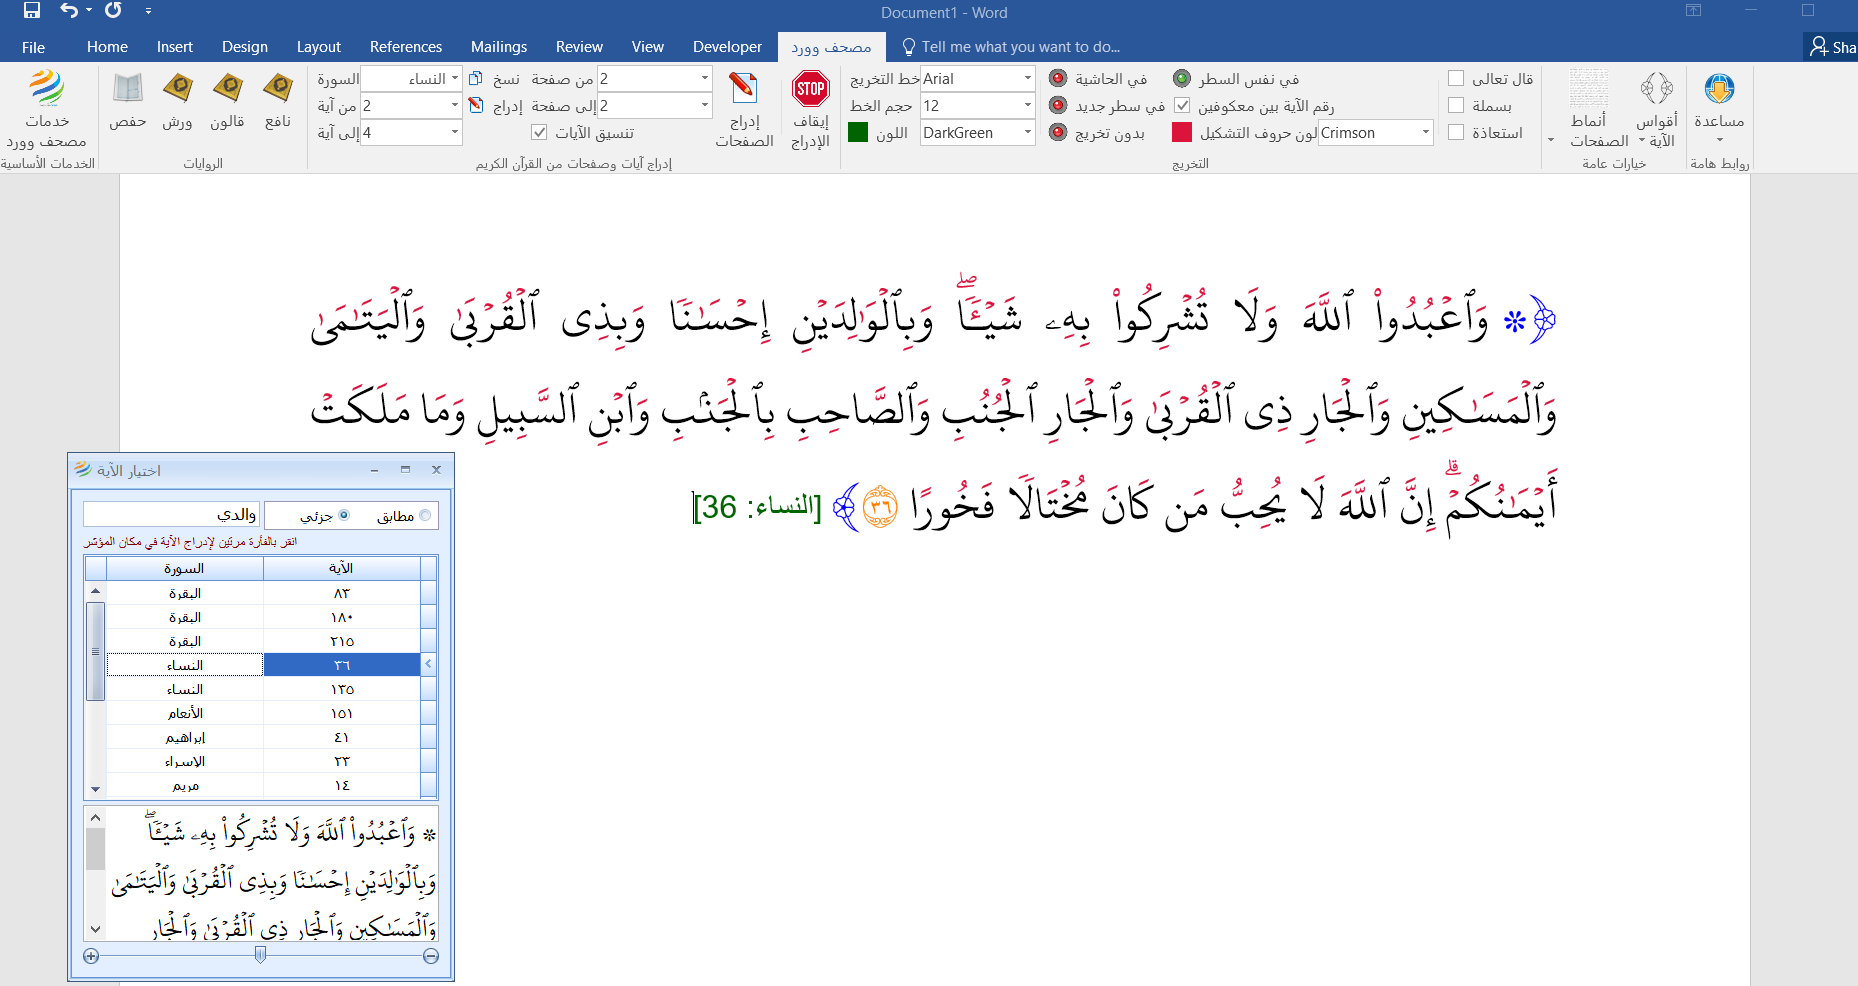Enable قال تعالى checkbox

1456,78
